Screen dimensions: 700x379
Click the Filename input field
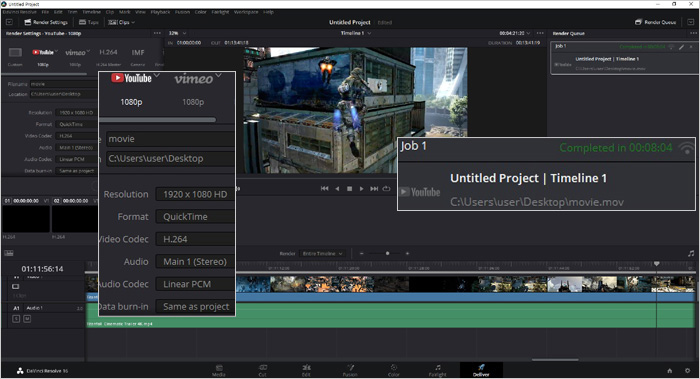click(63, 84)
